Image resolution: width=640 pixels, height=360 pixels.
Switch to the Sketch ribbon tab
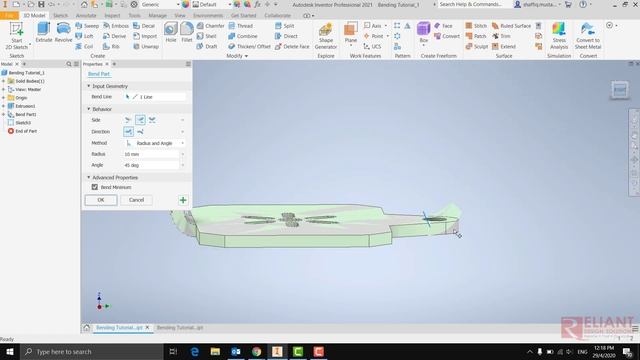pos(60,16)
